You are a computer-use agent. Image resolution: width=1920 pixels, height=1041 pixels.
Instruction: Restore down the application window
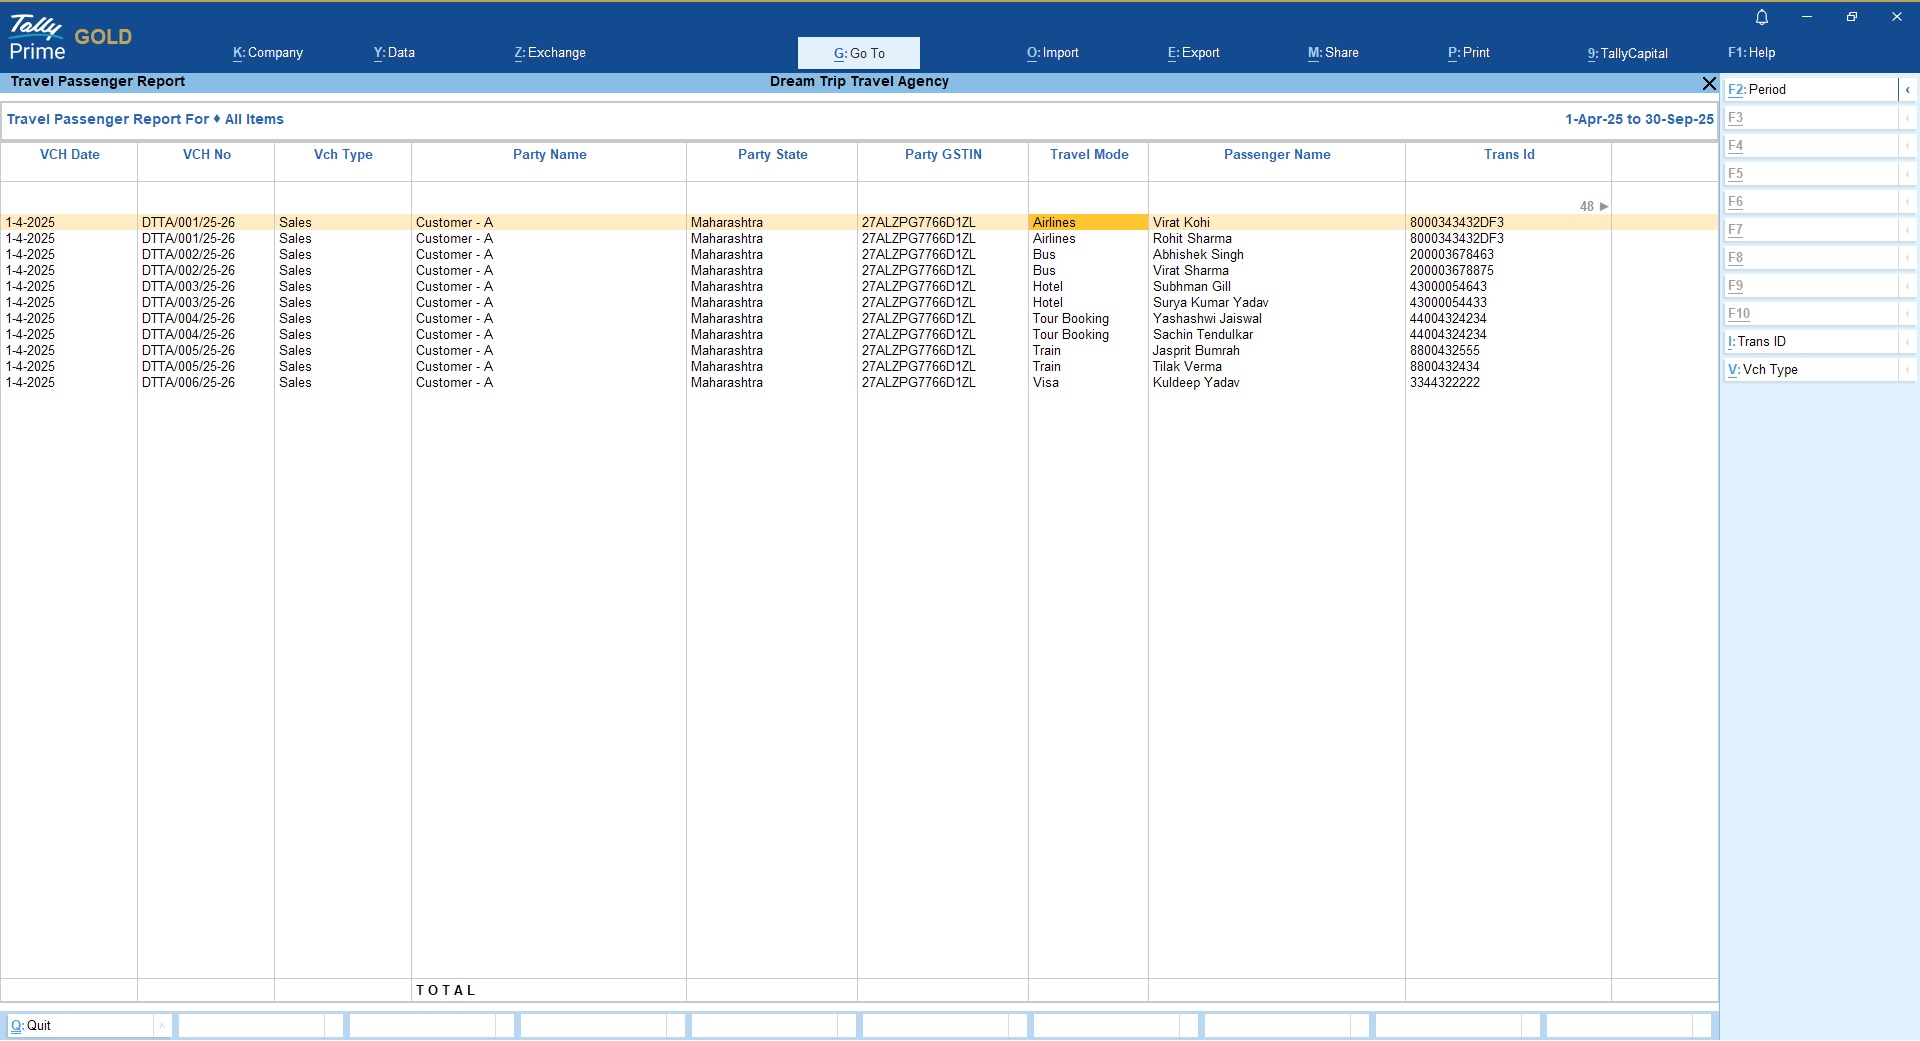[x=1852, y=17]
